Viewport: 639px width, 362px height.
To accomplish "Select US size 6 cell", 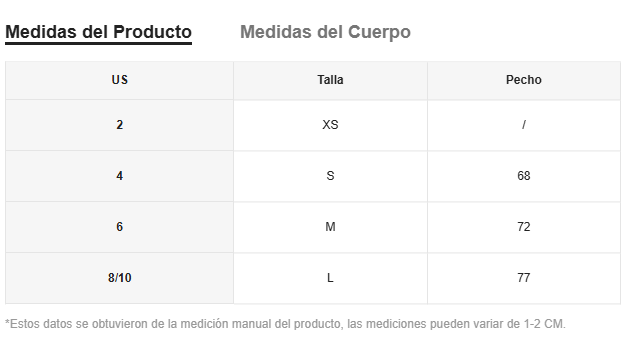I will [119, 227].
